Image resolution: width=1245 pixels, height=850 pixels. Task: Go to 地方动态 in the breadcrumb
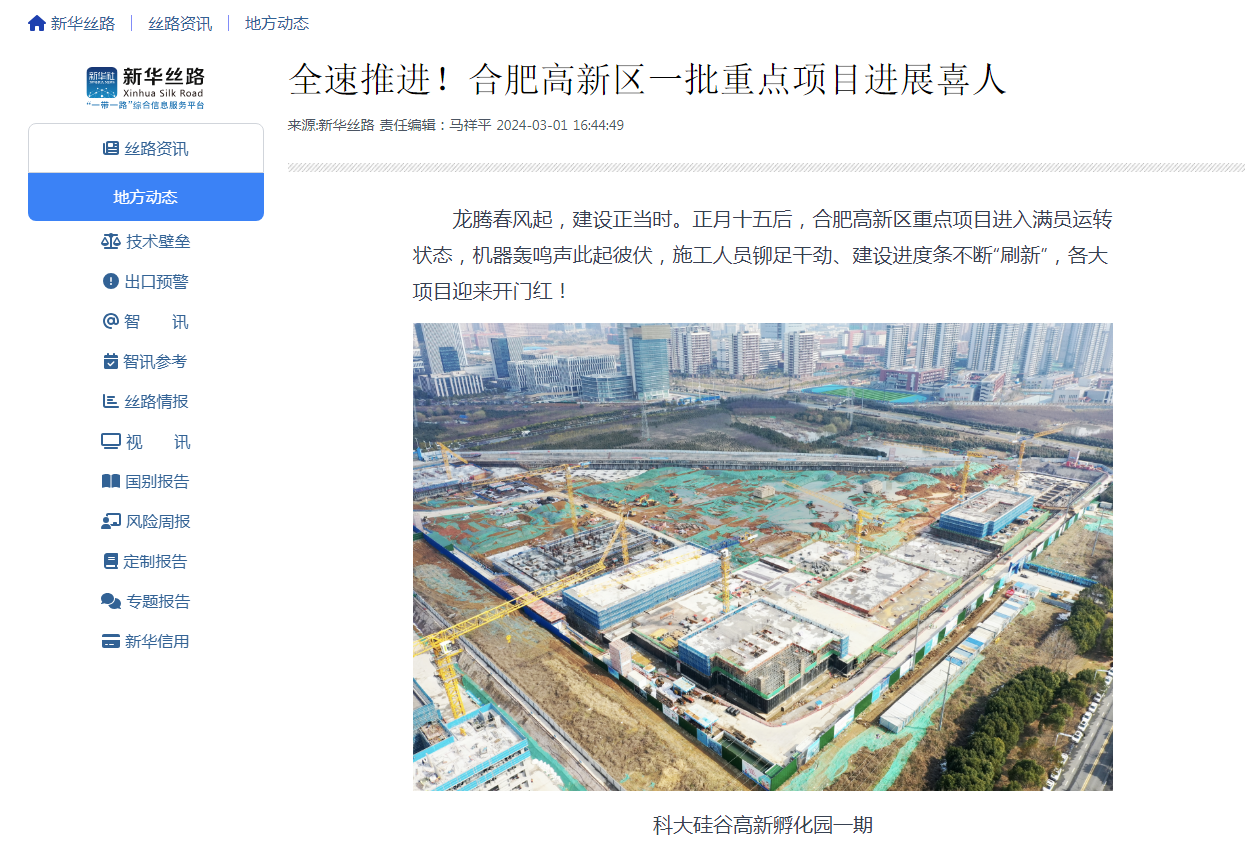point(277,23)
